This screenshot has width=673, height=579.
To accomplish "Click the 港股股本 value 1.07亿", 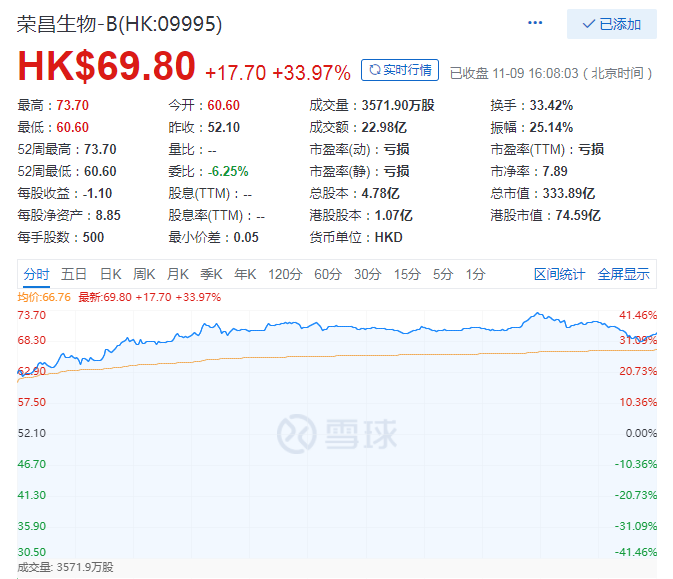I will [x=393, y=215].
